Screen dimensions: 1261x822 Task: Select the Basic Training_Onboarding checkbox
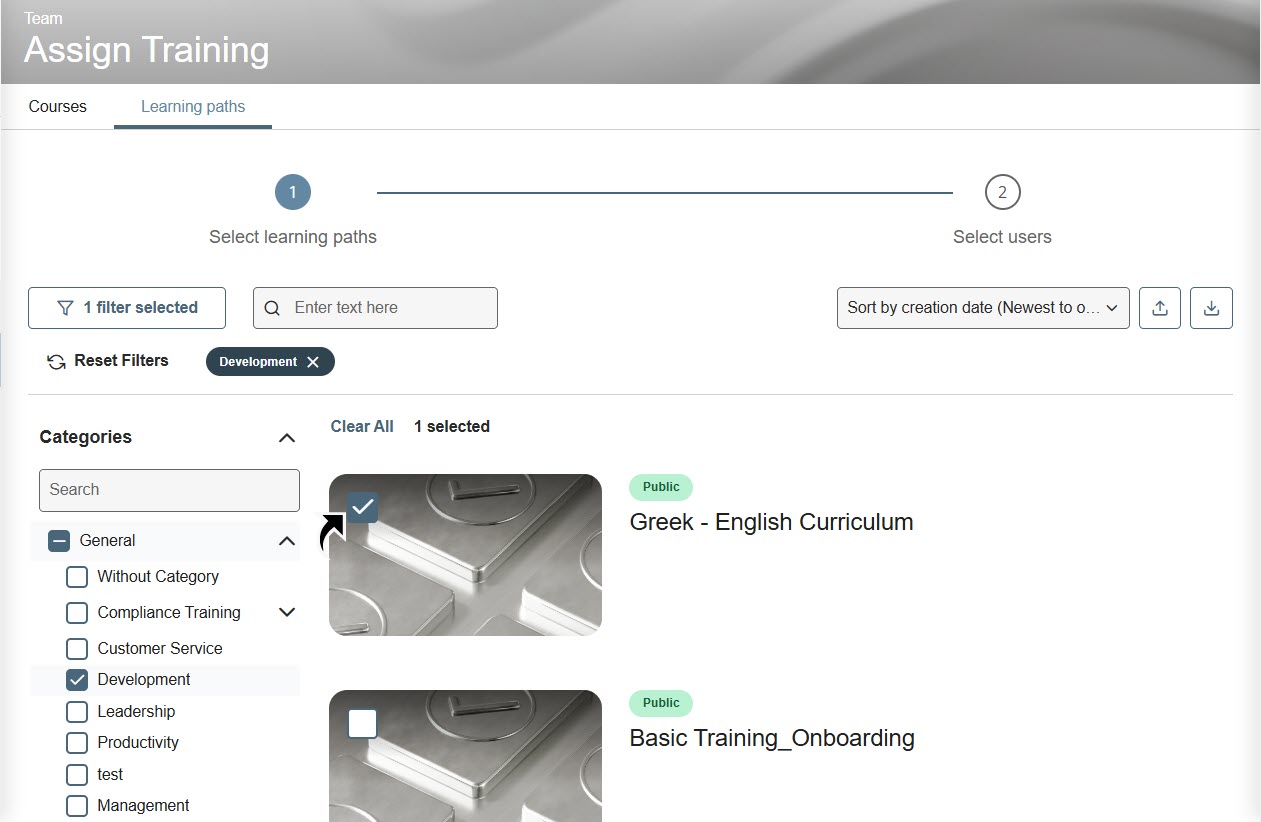click(x=362, y=723)
